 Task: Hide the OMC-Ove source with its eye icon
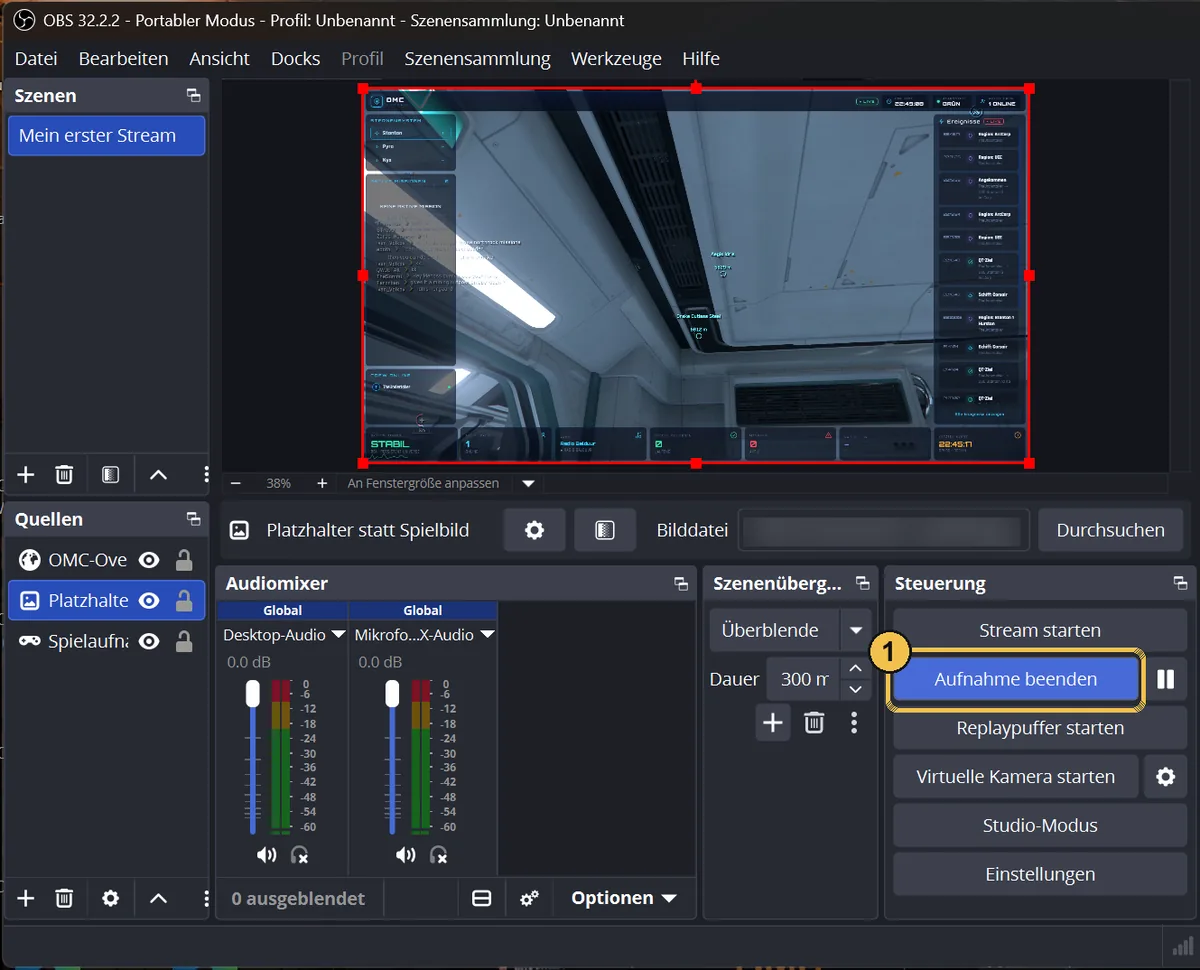click(149, 560)
